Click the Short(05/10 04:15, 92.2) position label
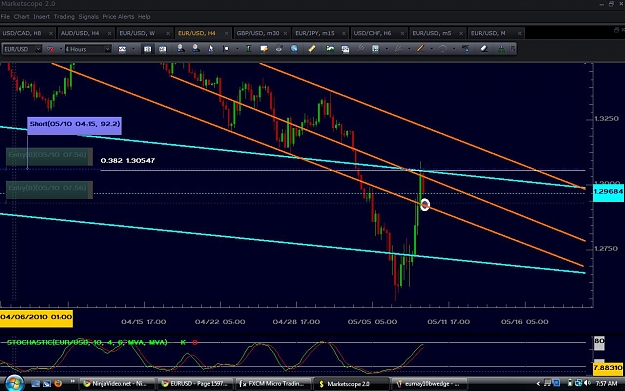625x391 pixels. [x=75, y=126]
